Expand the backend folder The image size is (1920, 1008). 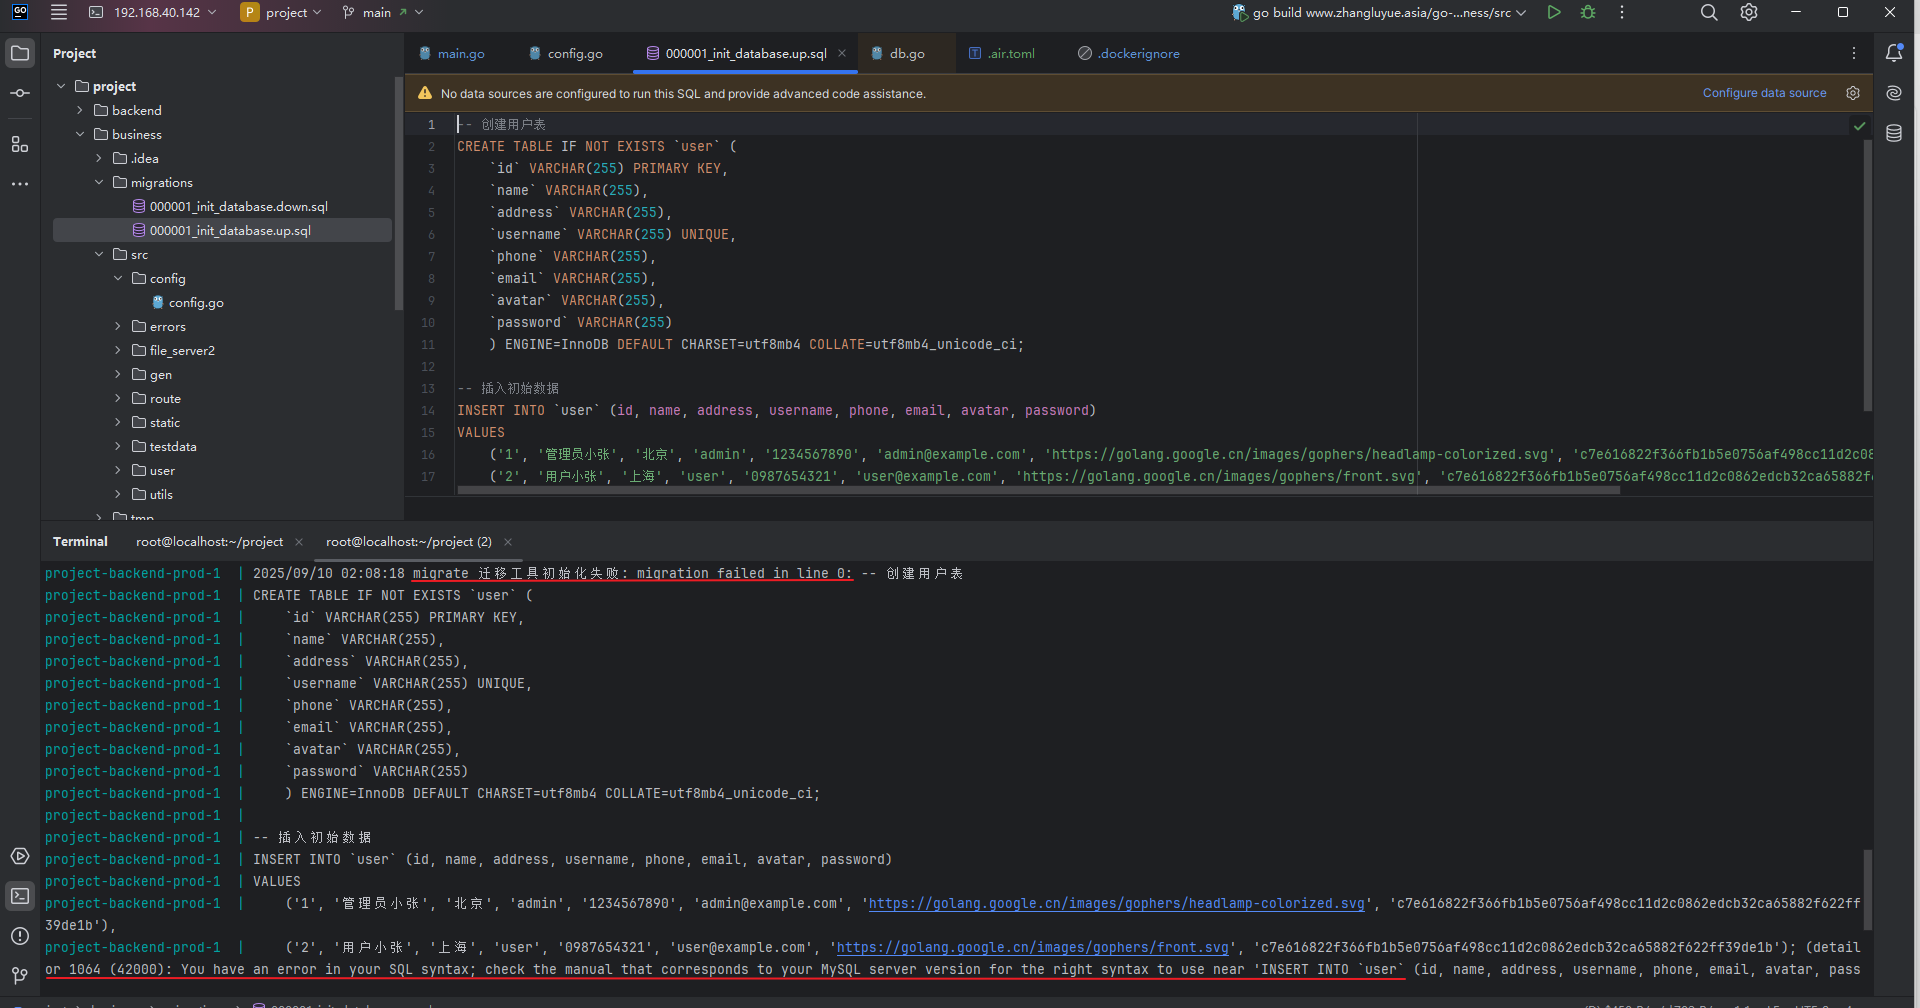80,110
